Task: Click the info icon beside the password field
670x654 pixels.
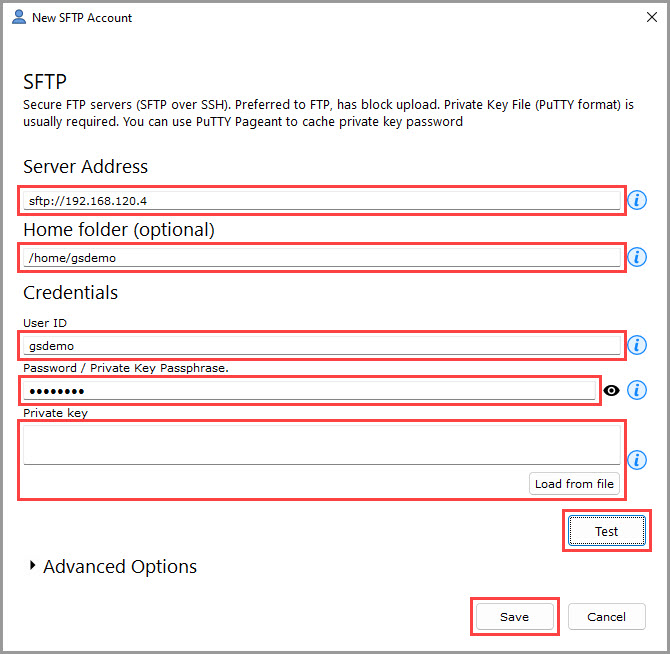Action: 637,390
